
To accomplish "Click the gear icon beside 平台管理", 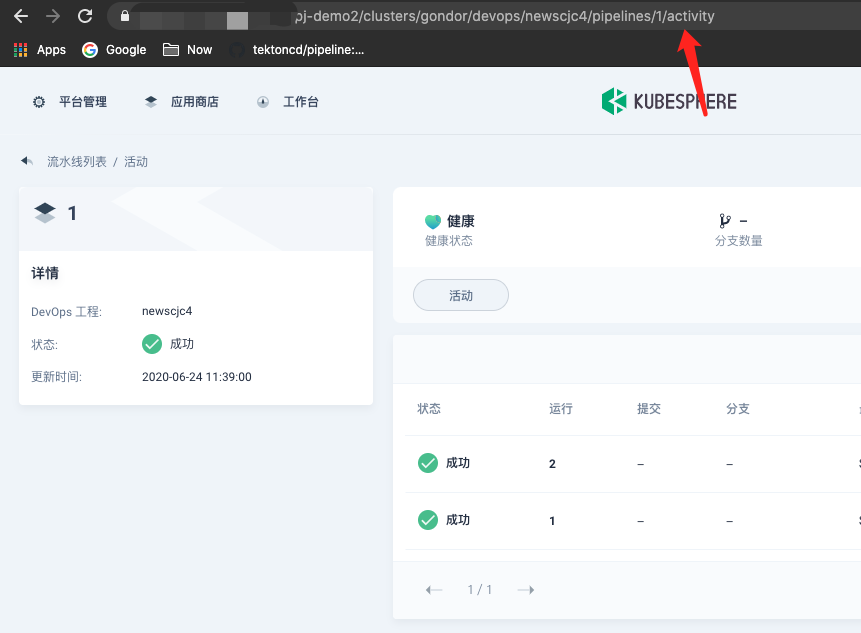I will (x=39, y=102).
